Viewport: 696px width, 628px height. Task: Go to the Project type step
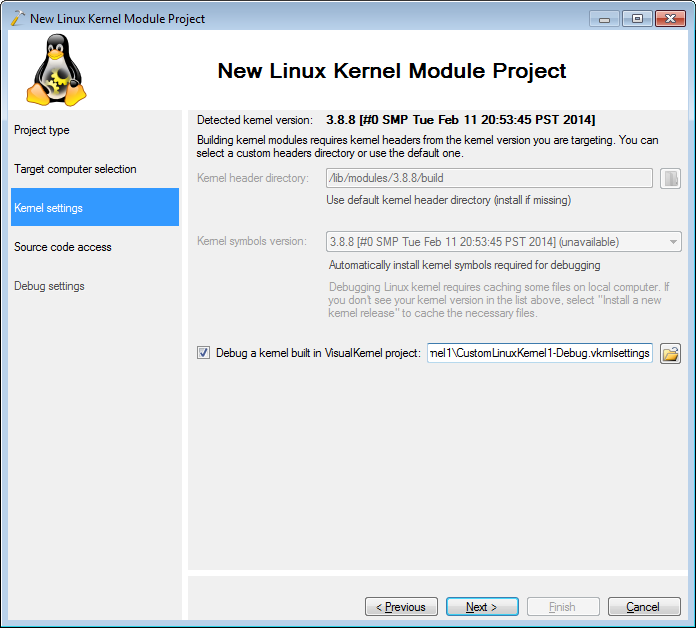(42, 130)
